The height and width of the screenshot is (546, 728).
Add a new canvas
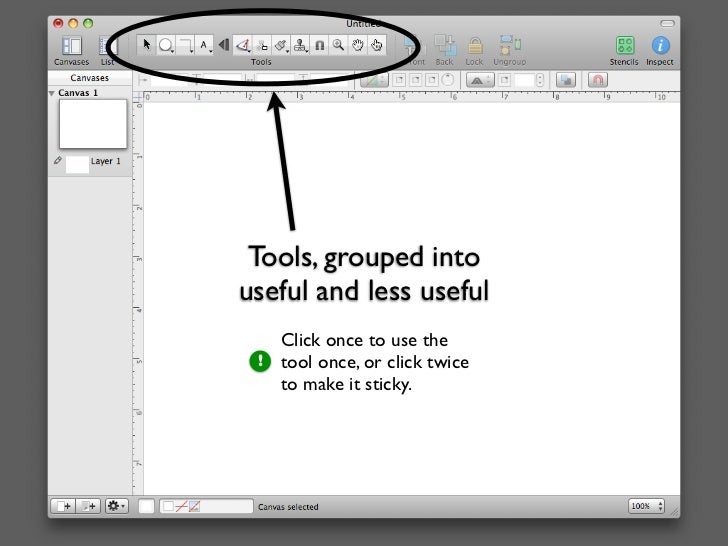click(63, 506)
